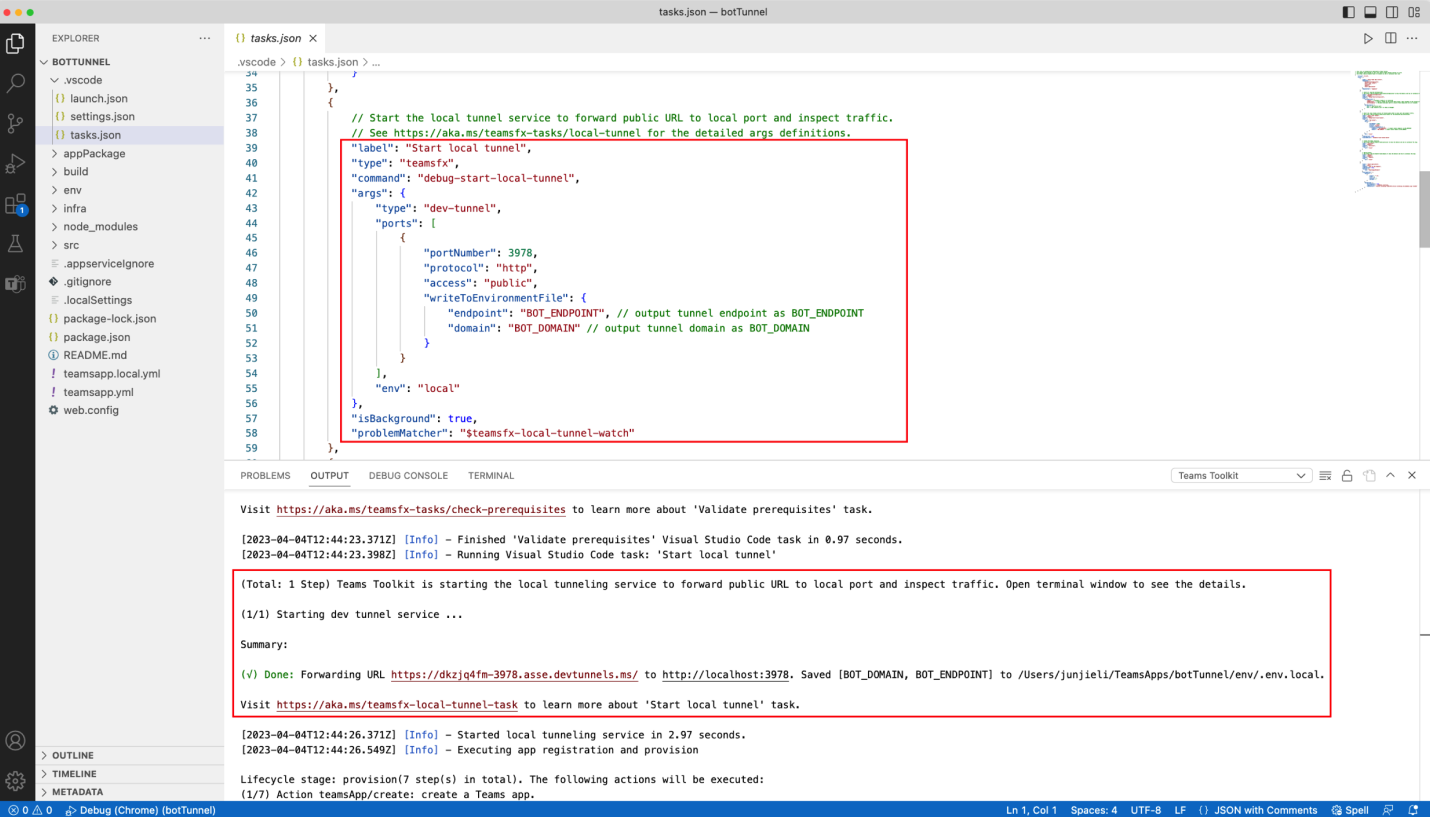This screenshot has width=1430, height=817.
Task: Open the Manage gear icon
Action: click(15, 780)
